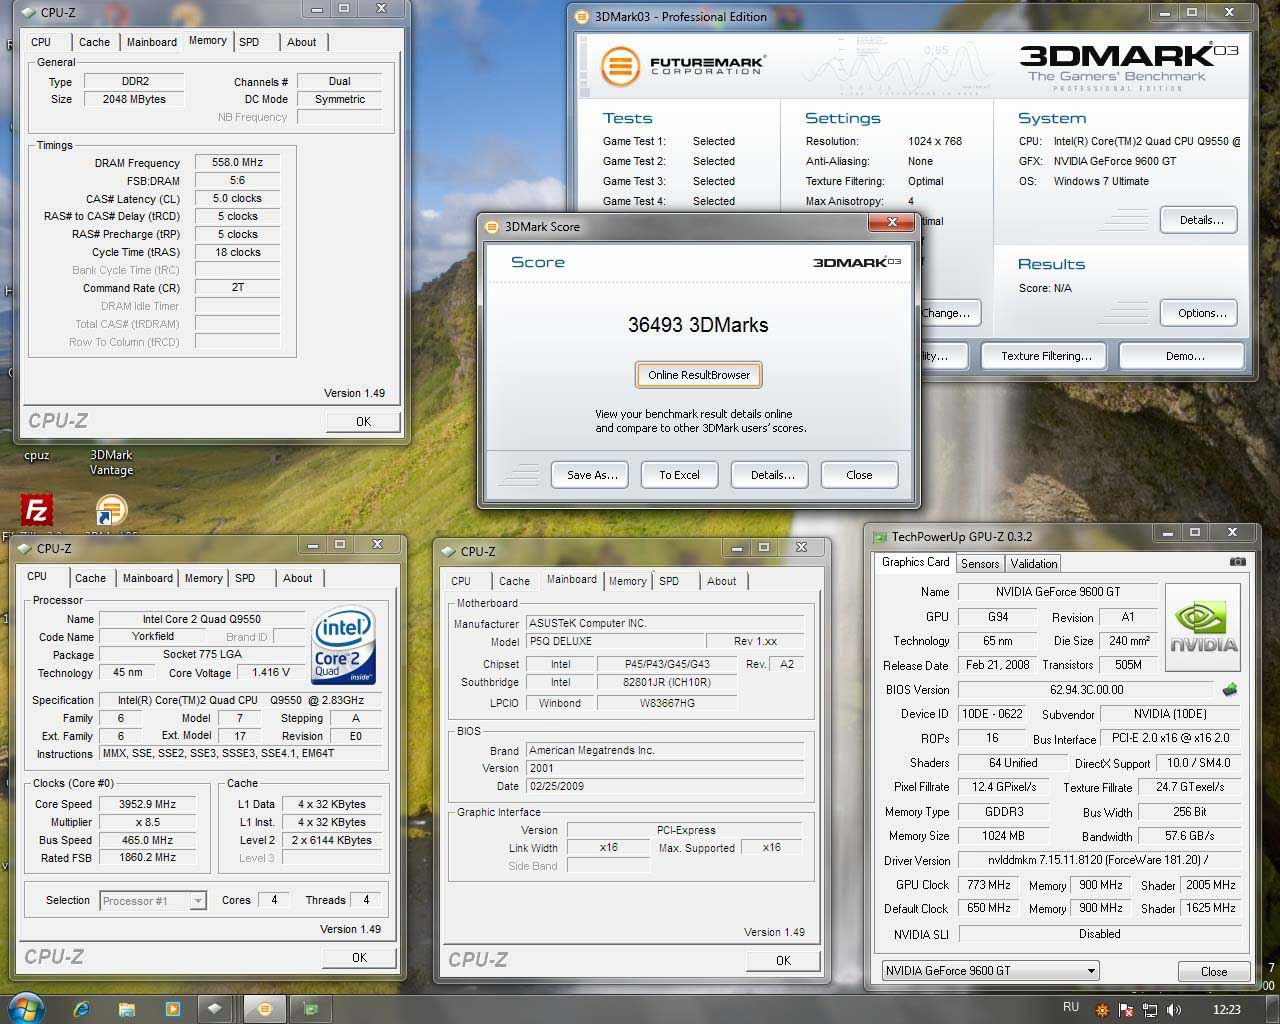Click Save As... in the score dialog
1280x1024 pixels.
(592, 475)
